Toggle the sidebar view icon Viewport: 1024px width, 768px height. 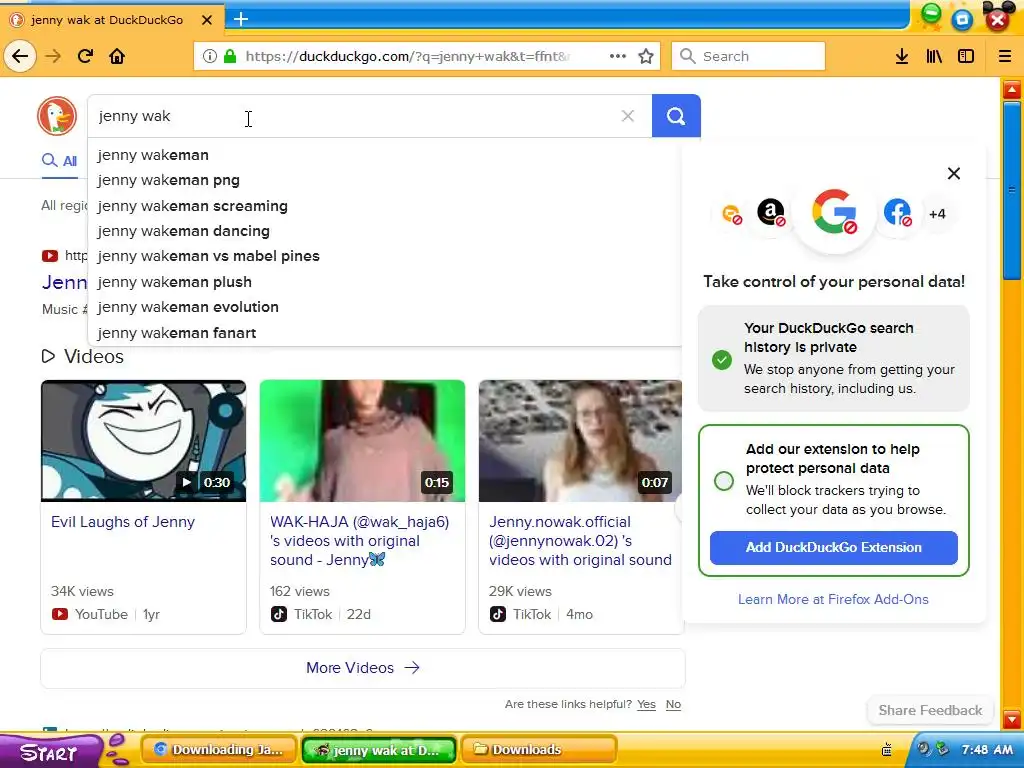(x=966, y=56)
